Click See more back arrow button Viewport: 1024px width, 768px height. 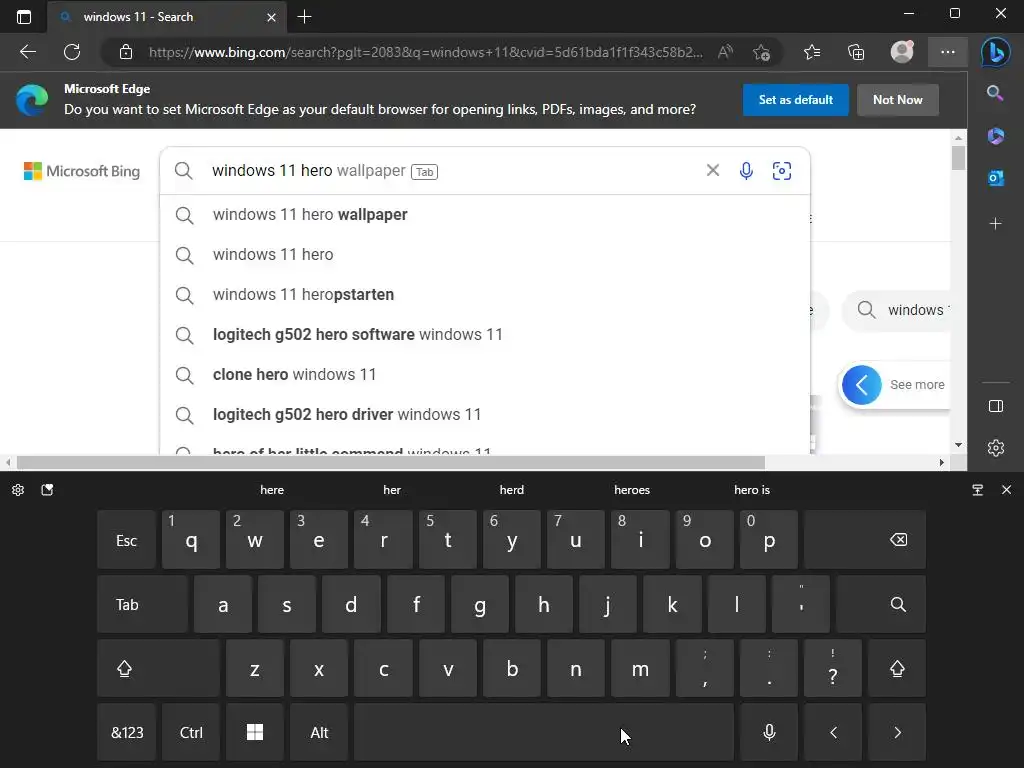pyautogui.click(x=861, y=385)
